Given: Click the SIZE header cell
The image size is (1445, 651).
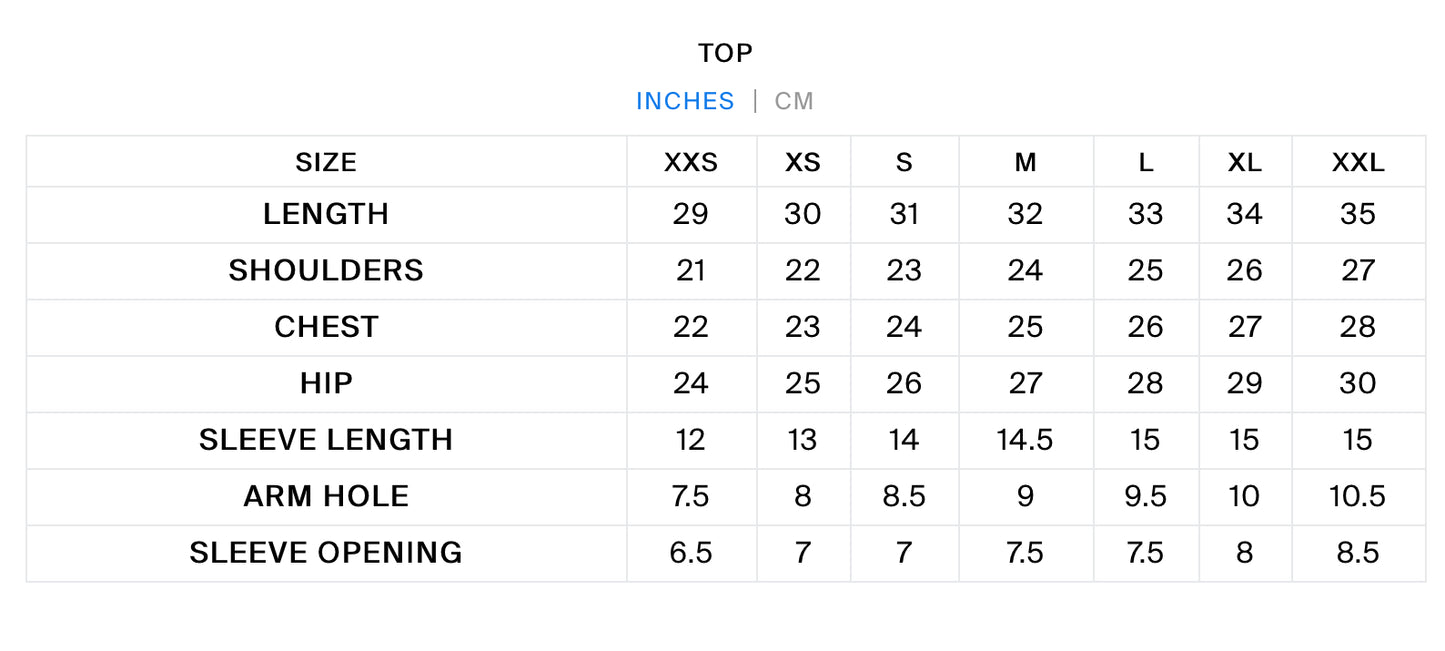Looking at the screenshot, I should coord(326,163).
